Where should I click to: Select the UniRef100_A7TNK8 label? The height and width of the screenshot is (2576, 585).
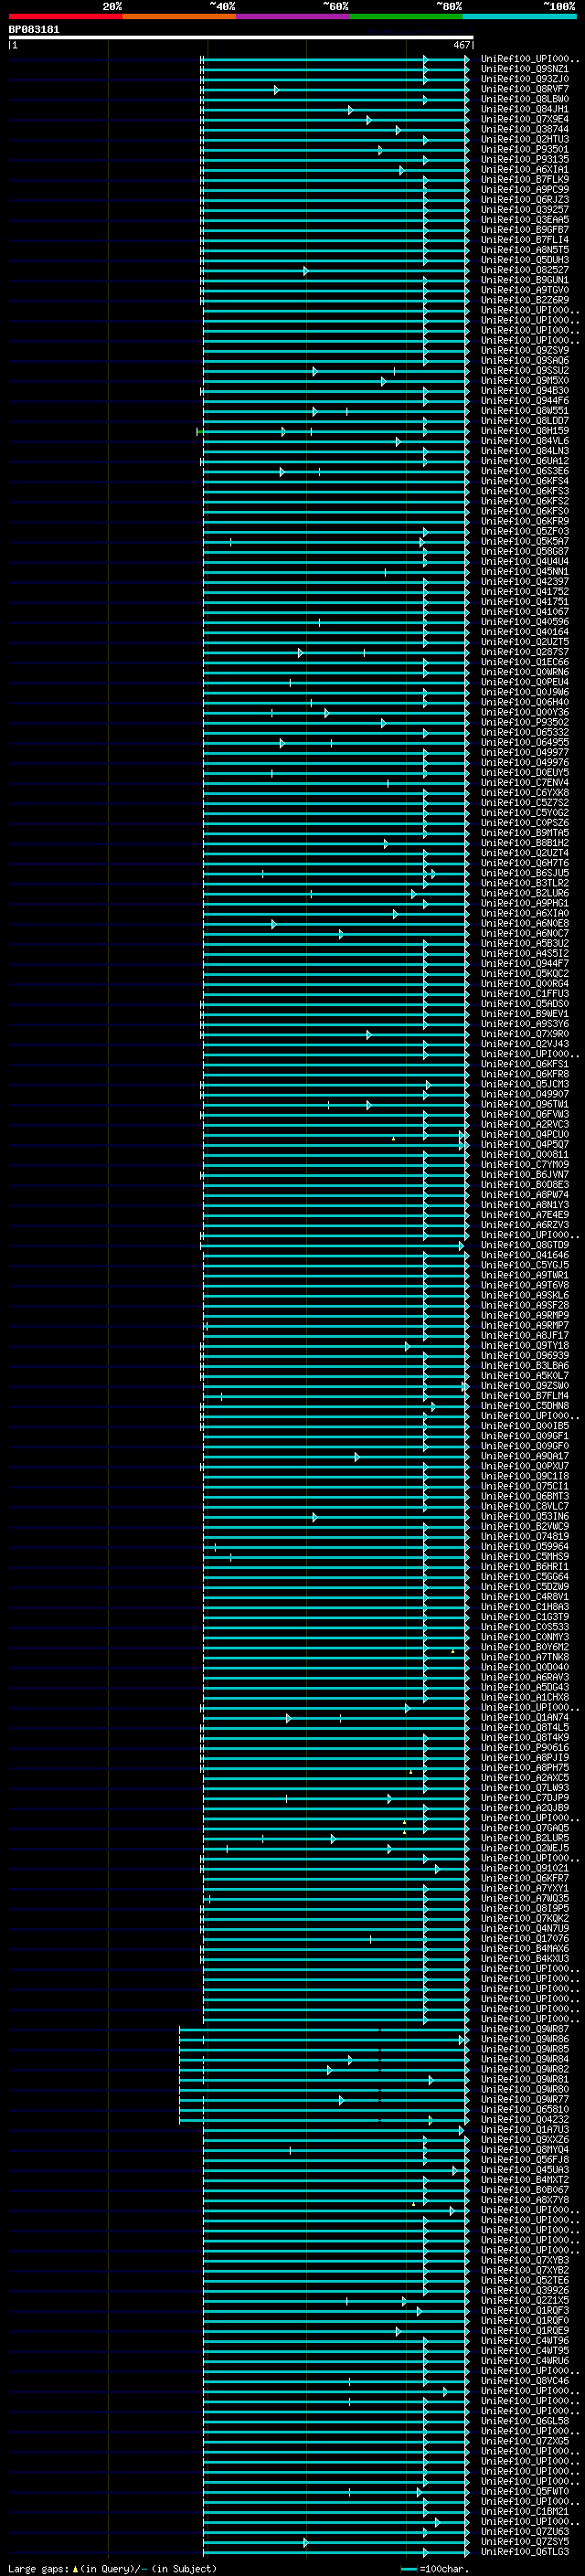525,1657
